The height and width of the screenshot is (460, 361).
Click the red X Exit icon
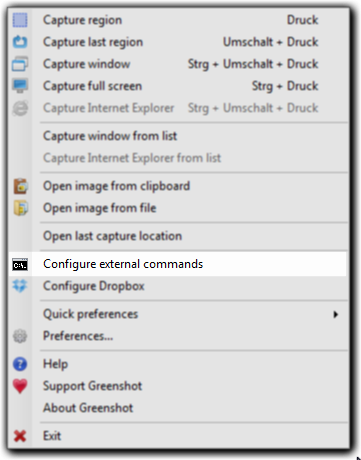point(20,436)
